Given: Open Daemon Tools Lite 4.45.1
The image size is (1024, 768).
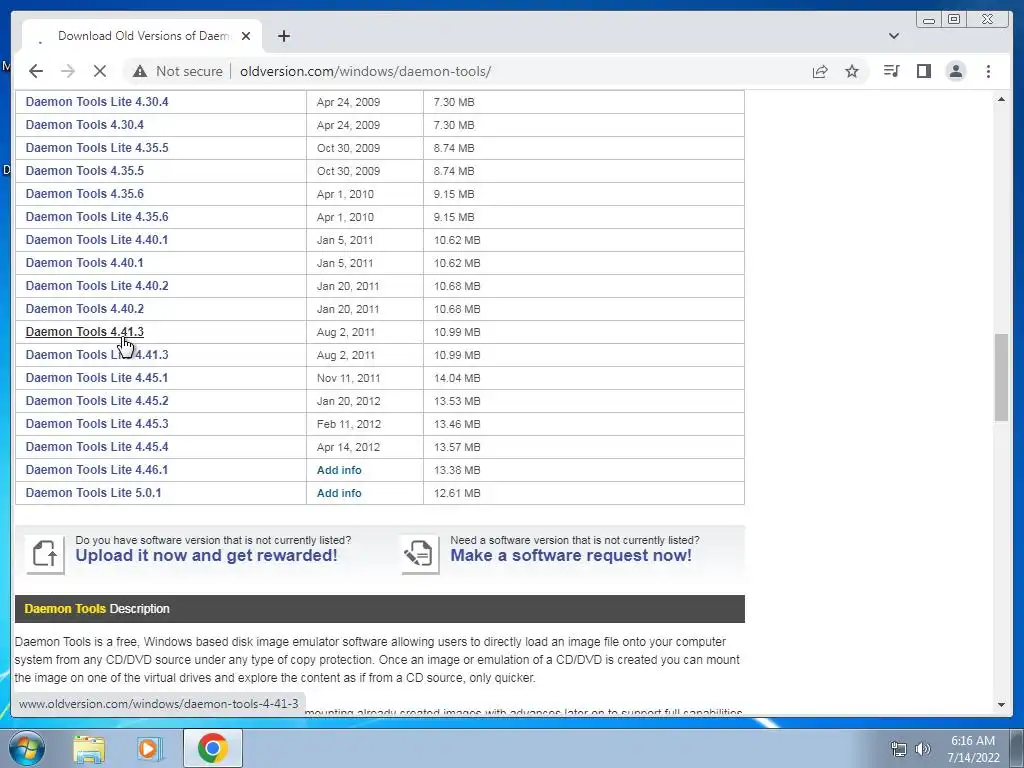Looking at the screenshot, I should click(x=97, y=377).
